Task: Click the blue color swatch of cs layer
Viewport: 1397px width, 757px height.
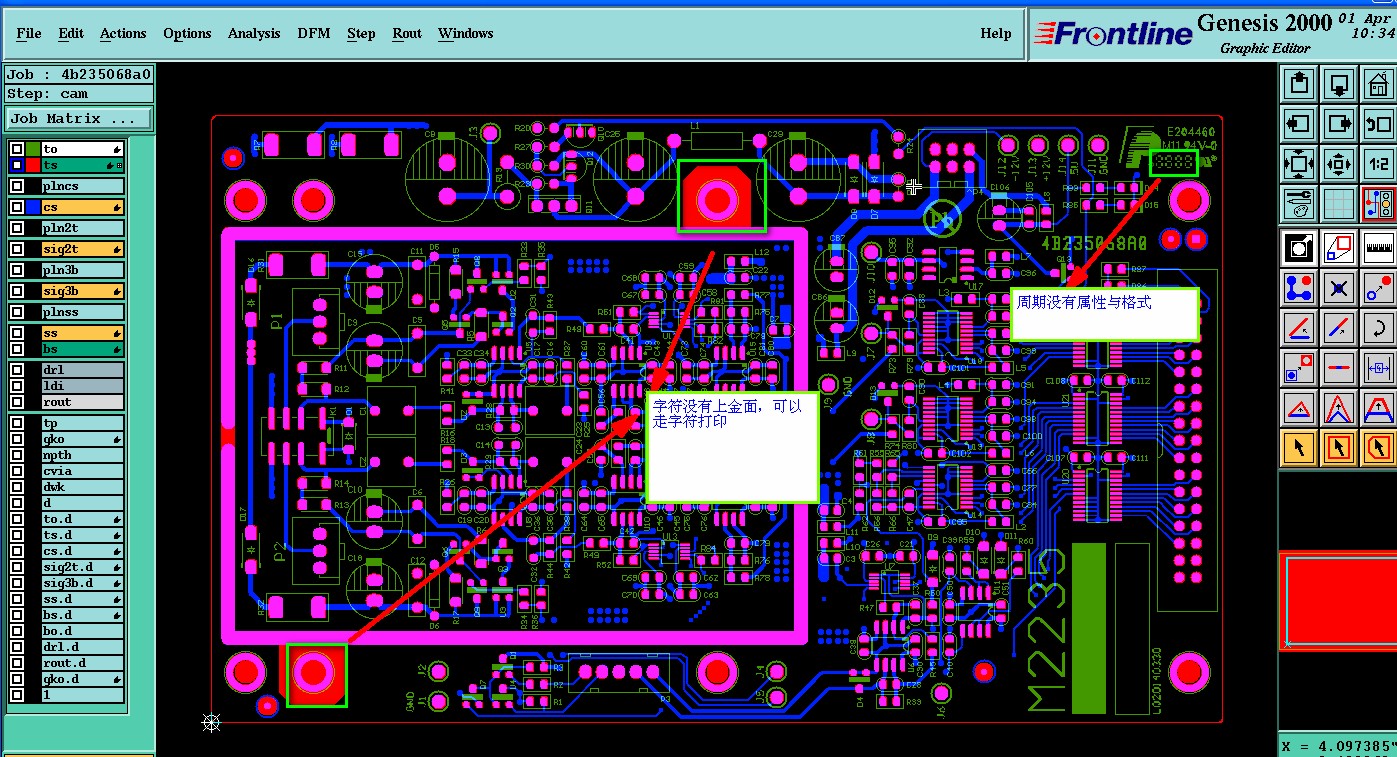Action: click(x=34, y=207)
